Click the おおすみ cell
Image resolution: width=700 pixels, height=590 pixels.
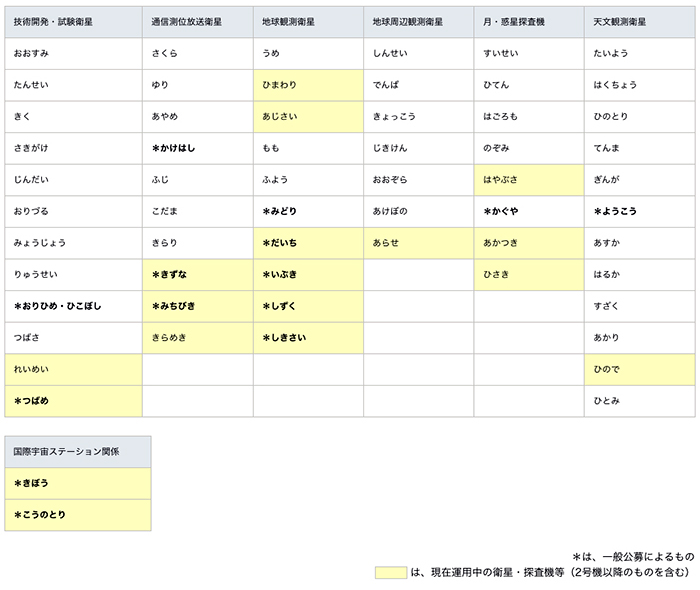[x=74, y=54]
